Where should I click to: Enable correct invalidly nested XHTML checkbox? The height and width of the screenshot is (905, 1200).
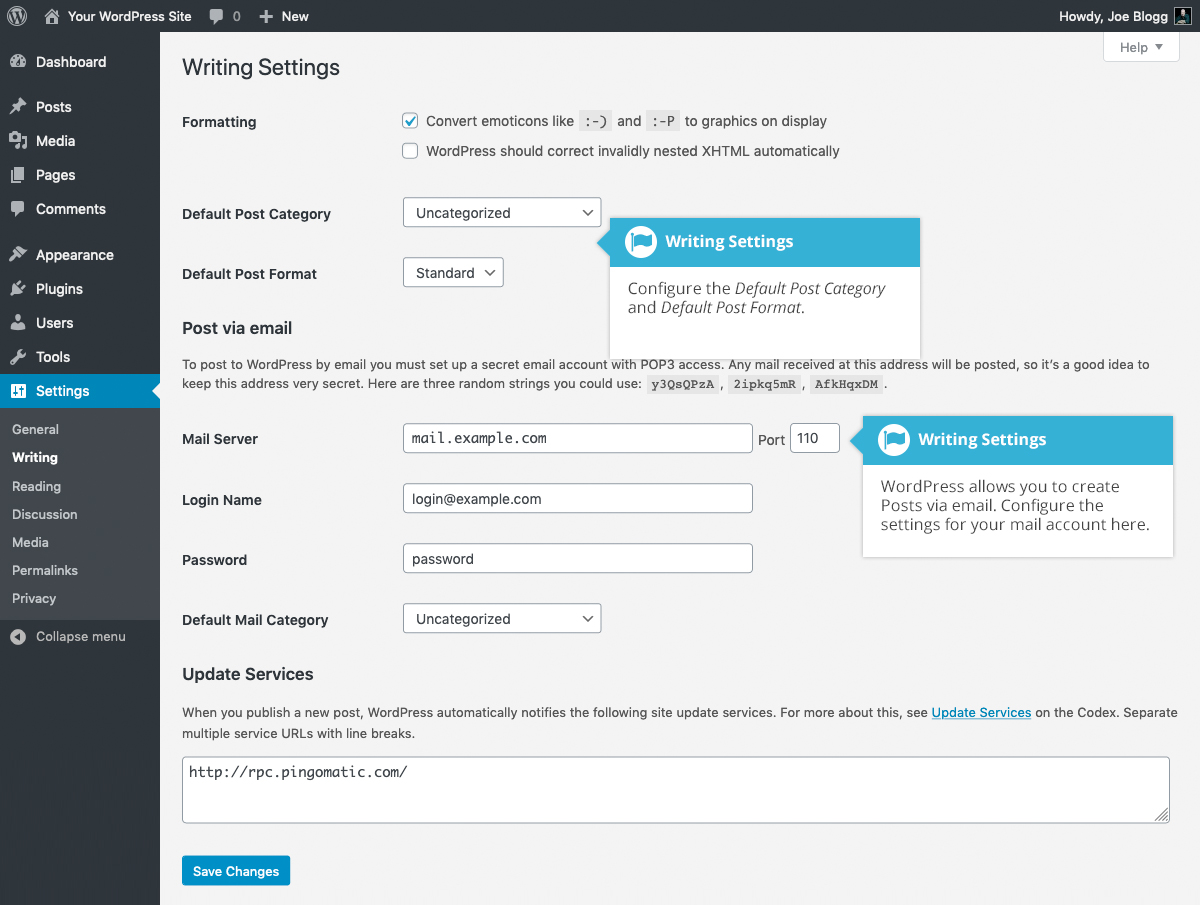(410, 151)
